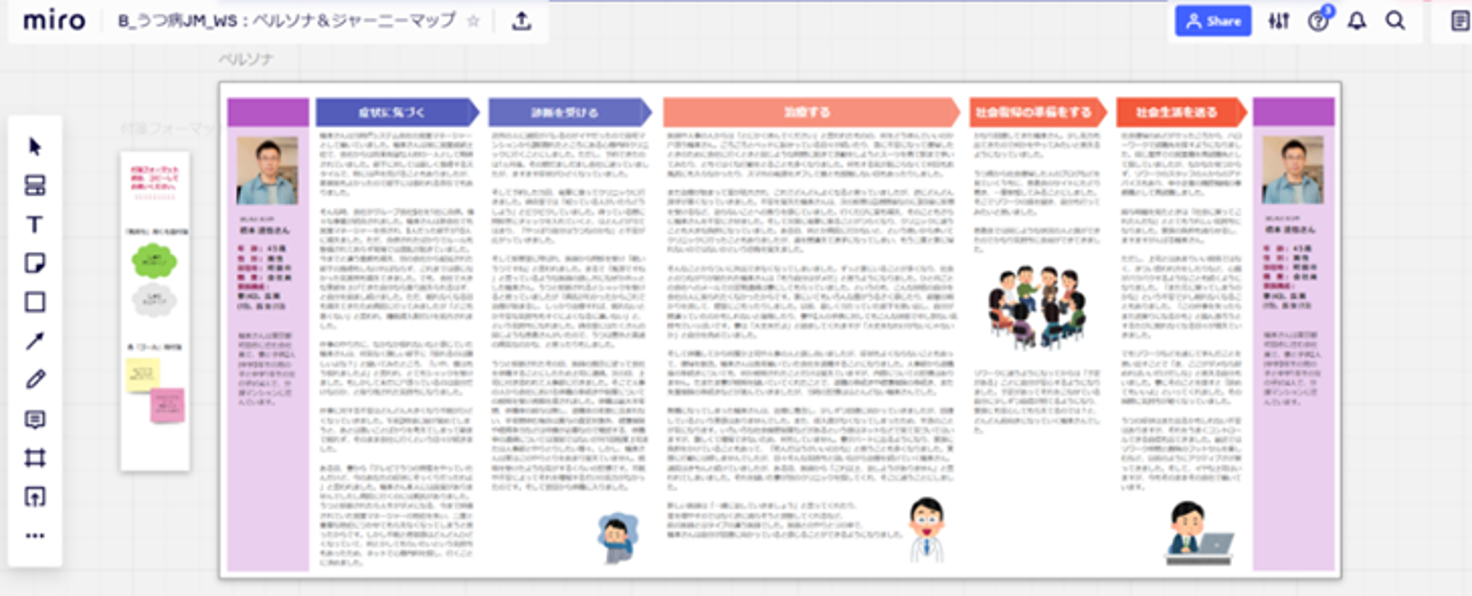
Task: Click the right persona photo
Action: (x=1292, y=171)
